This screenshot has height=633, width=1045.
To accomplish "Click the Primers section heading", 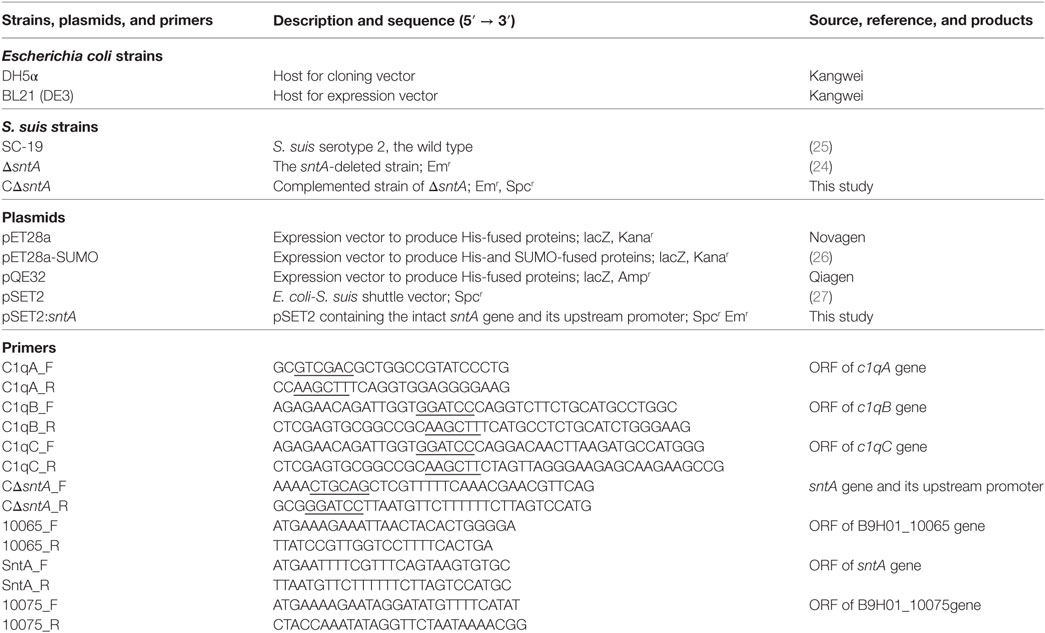I will coord(29,348).
